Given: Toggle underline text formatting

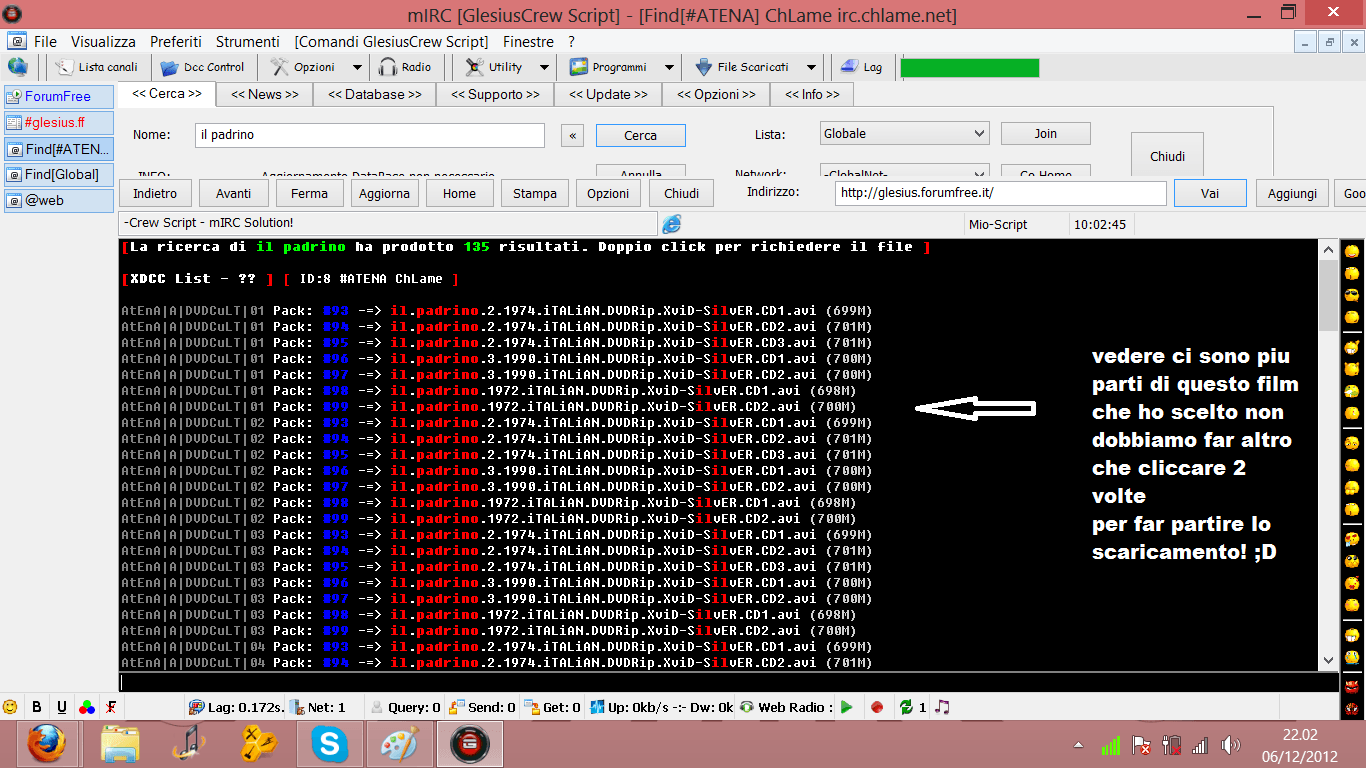Looking at the screenshot, I should 62,707.
